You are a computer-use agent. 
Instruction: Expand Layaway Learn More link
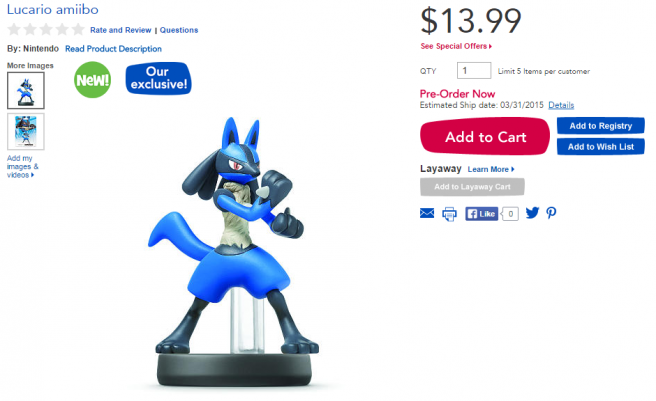tap(491, 170)
